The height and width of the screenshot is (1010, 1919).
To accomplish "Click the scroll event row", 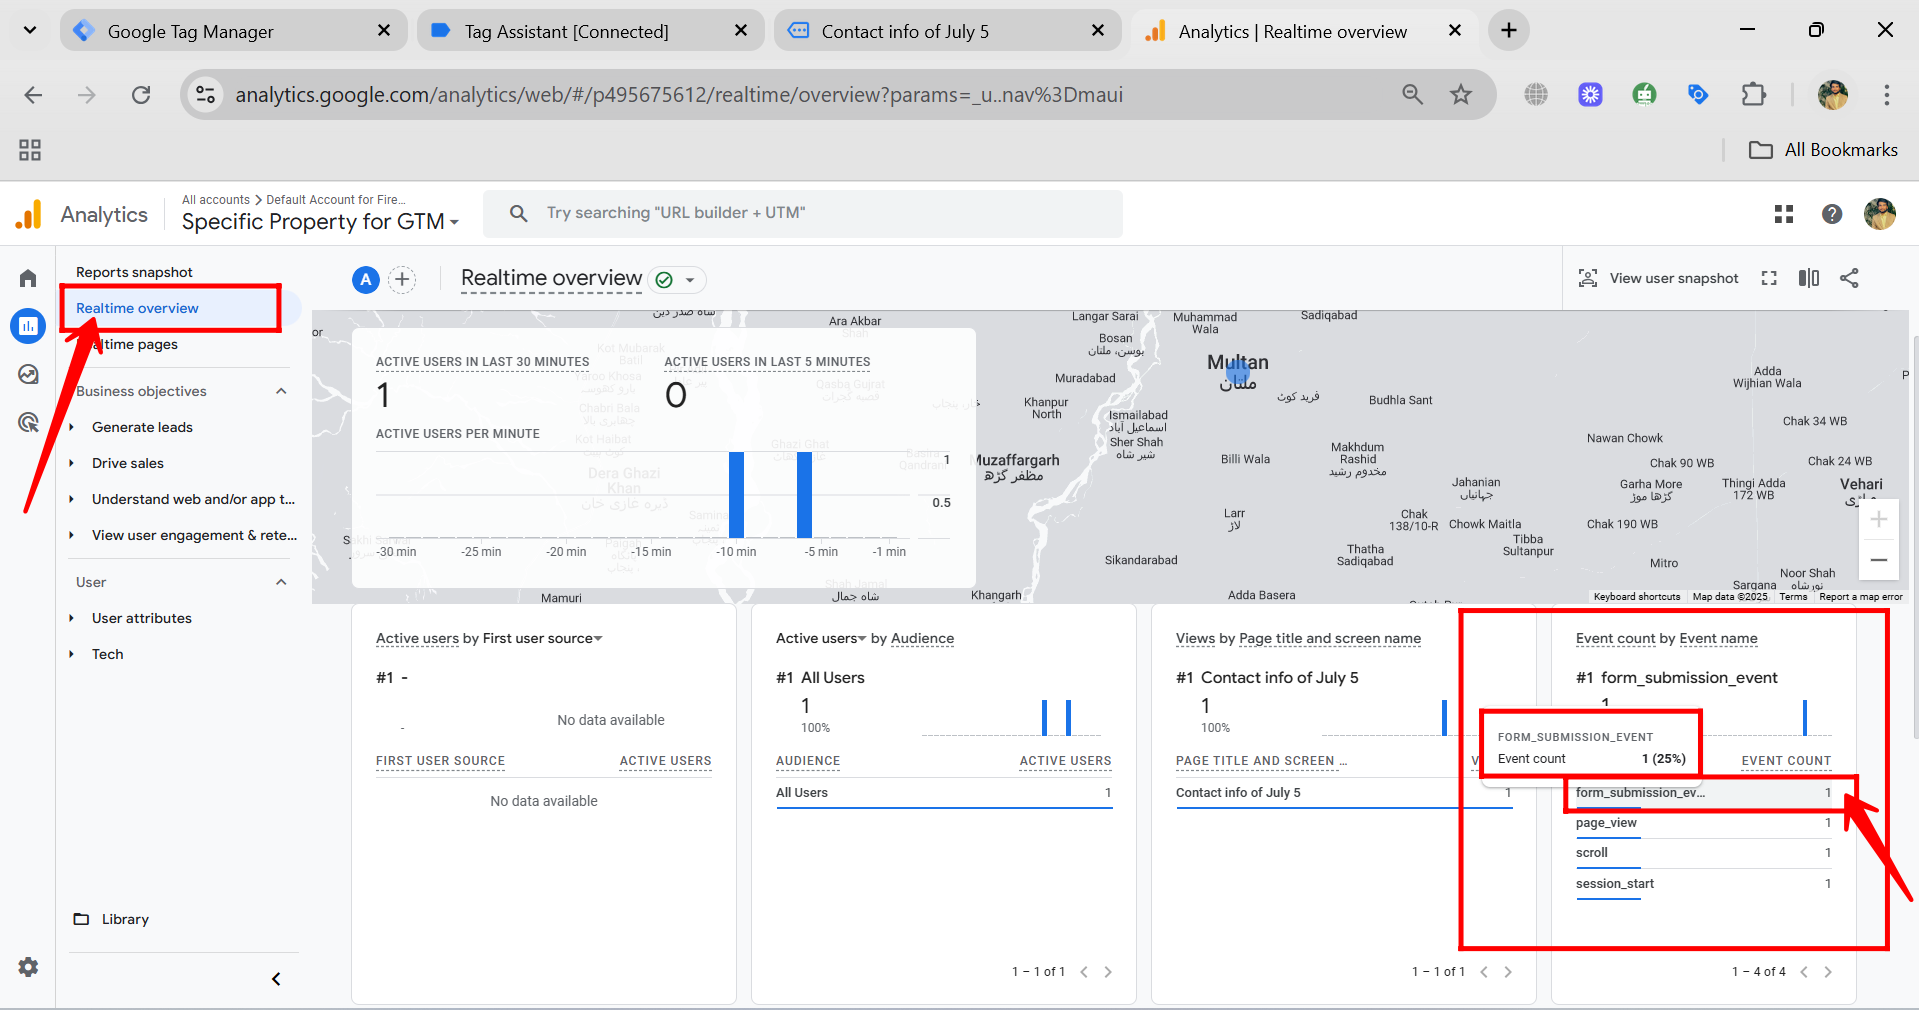I will coord(1704,853).
